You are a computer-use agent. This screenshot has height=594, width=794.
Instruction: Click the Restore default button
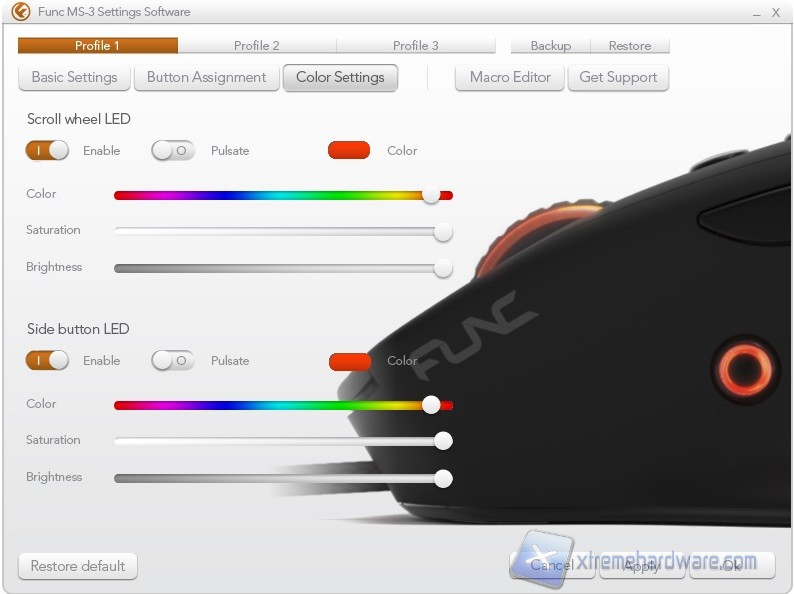tap(78, 566)
